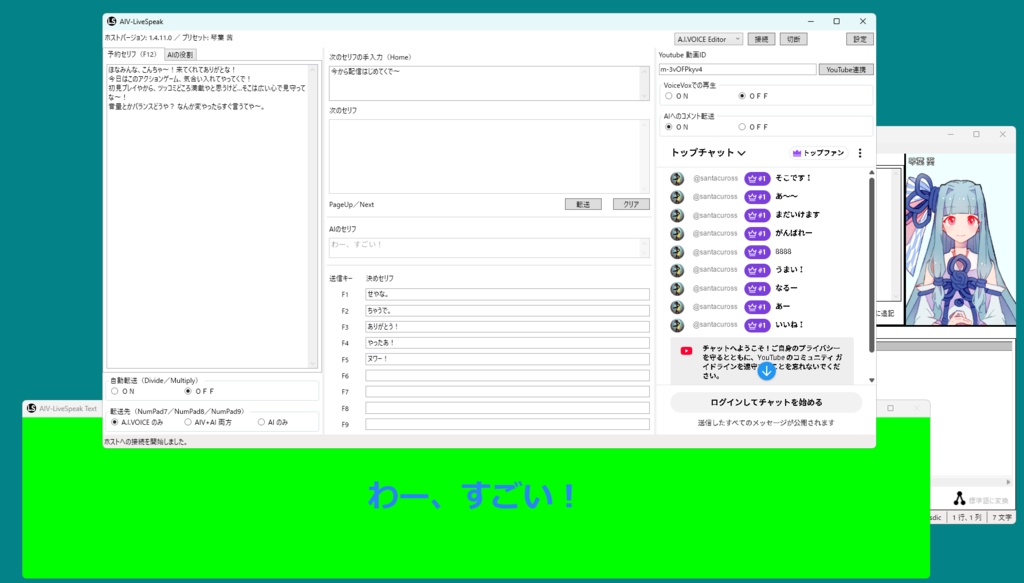Click the avatar beside the いいね！ comment

tap(677, 324)
